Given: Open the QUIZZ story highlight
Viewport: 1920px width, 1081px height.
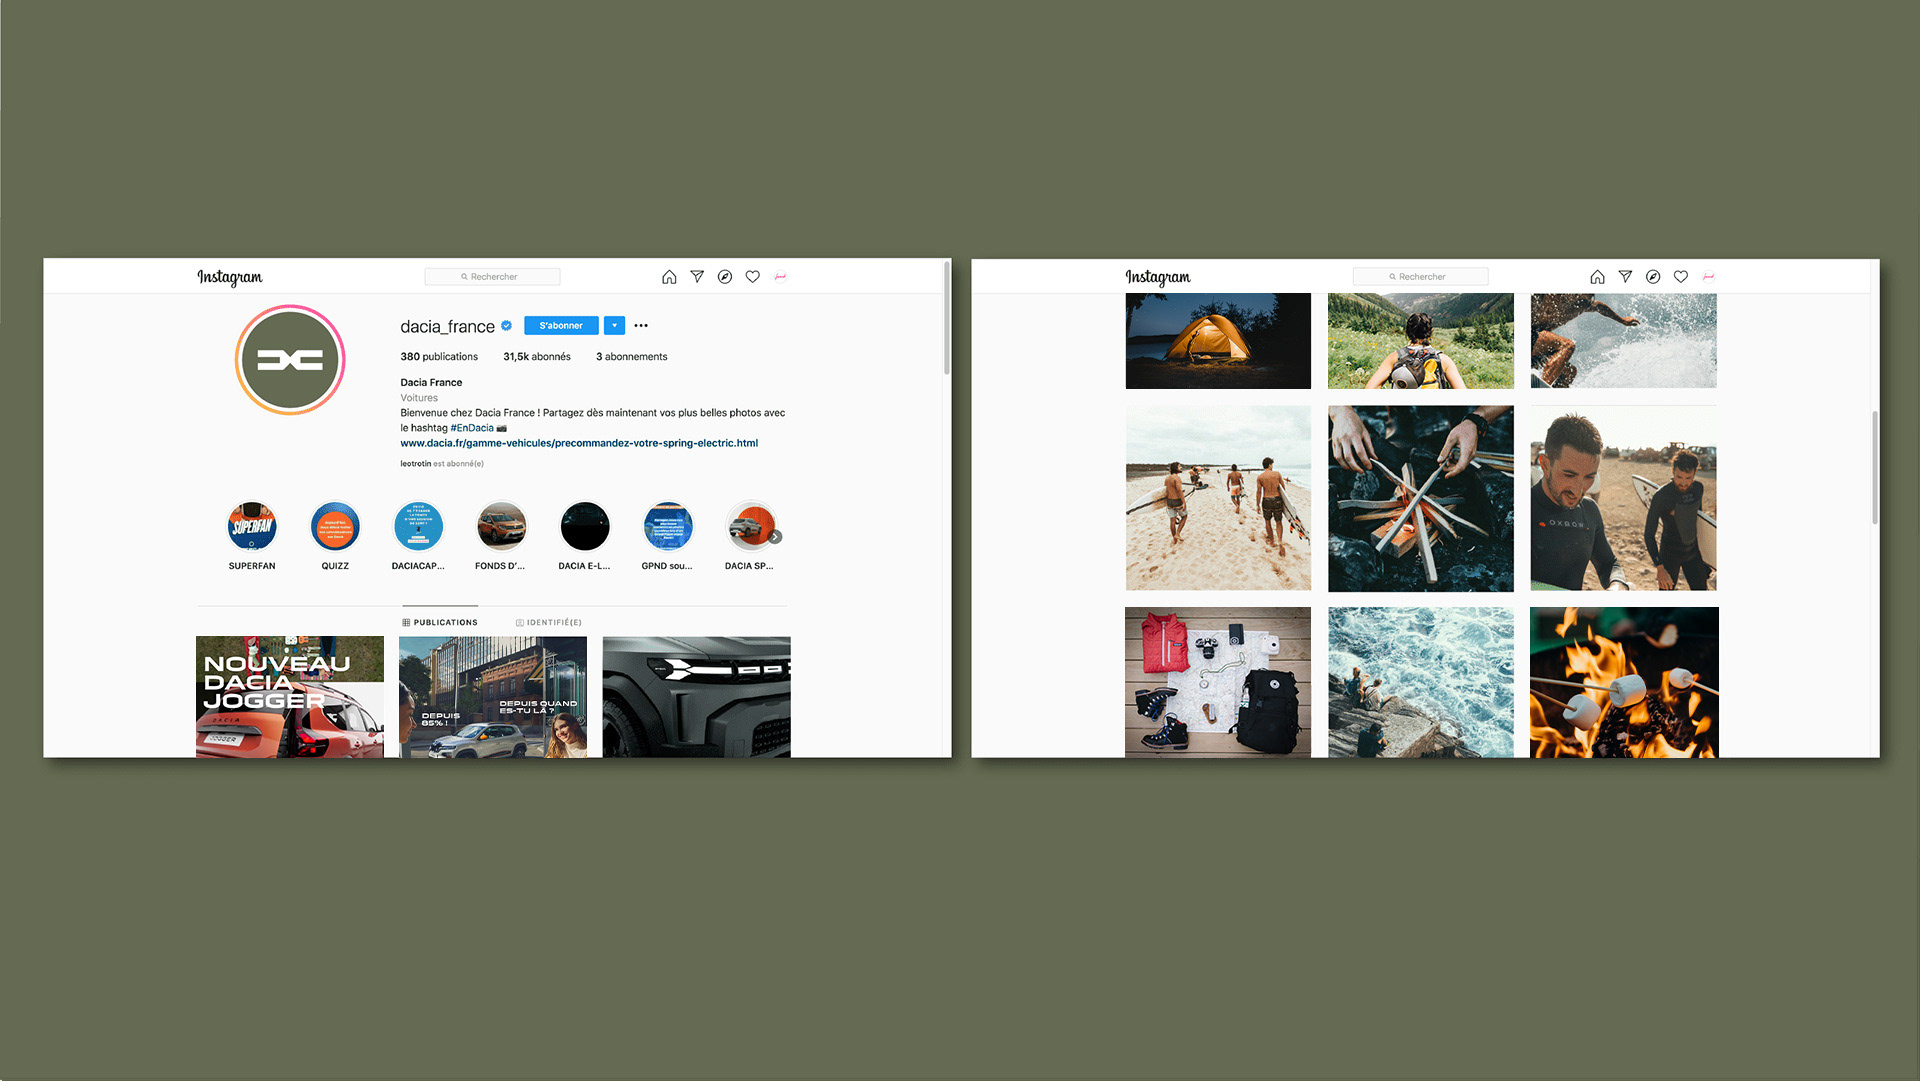Looking at the screenshot, I should click(x=335, y=526).
